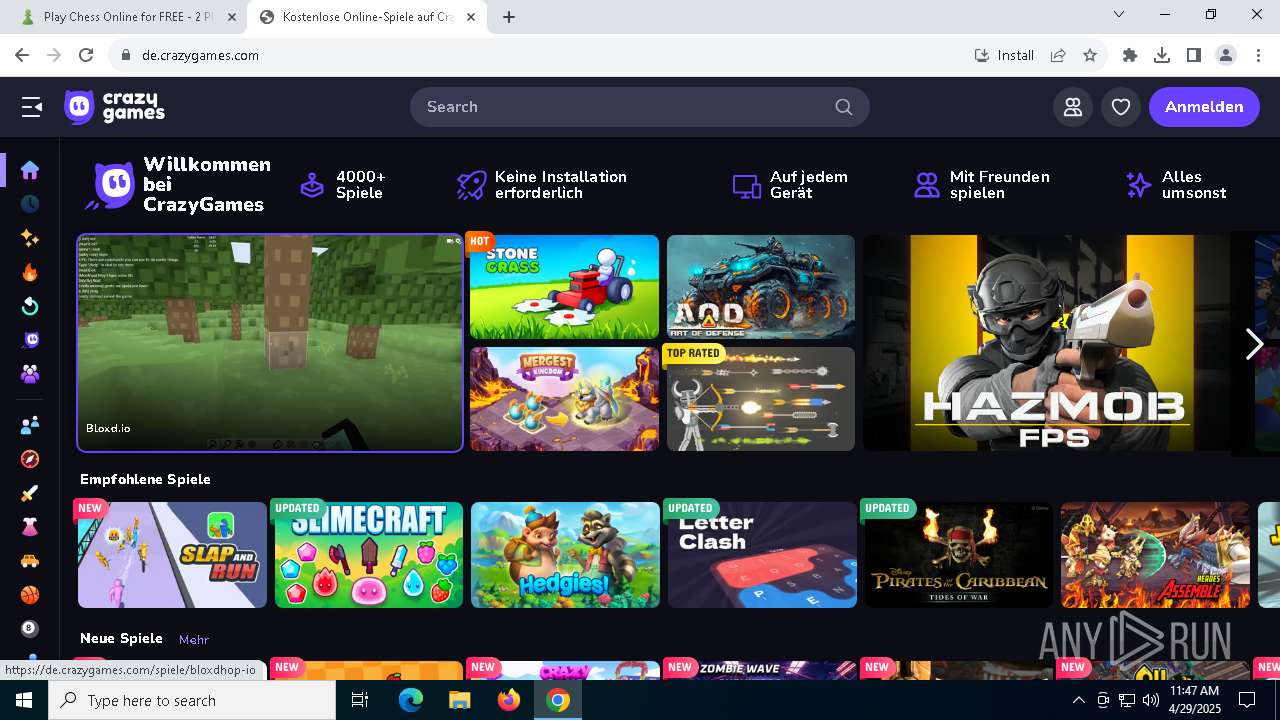The width and height of the screenshot is (1280, 720).
Task: Open the sword action sidebar icon
Action: click(x=30, y=493)
